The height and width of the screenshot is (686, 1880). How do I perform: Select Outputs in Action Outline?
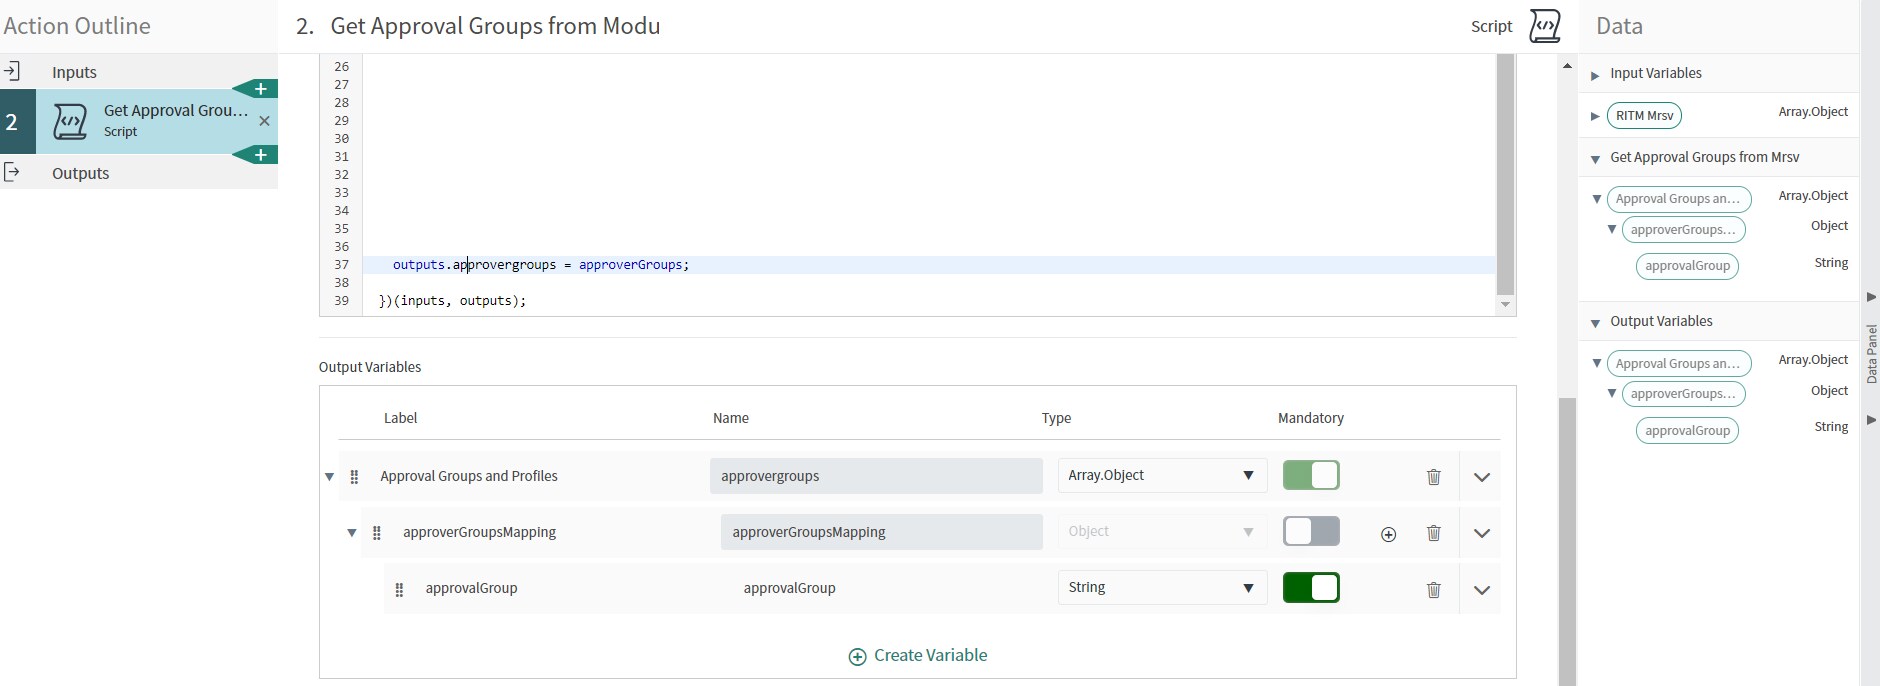tap(80, 173)
